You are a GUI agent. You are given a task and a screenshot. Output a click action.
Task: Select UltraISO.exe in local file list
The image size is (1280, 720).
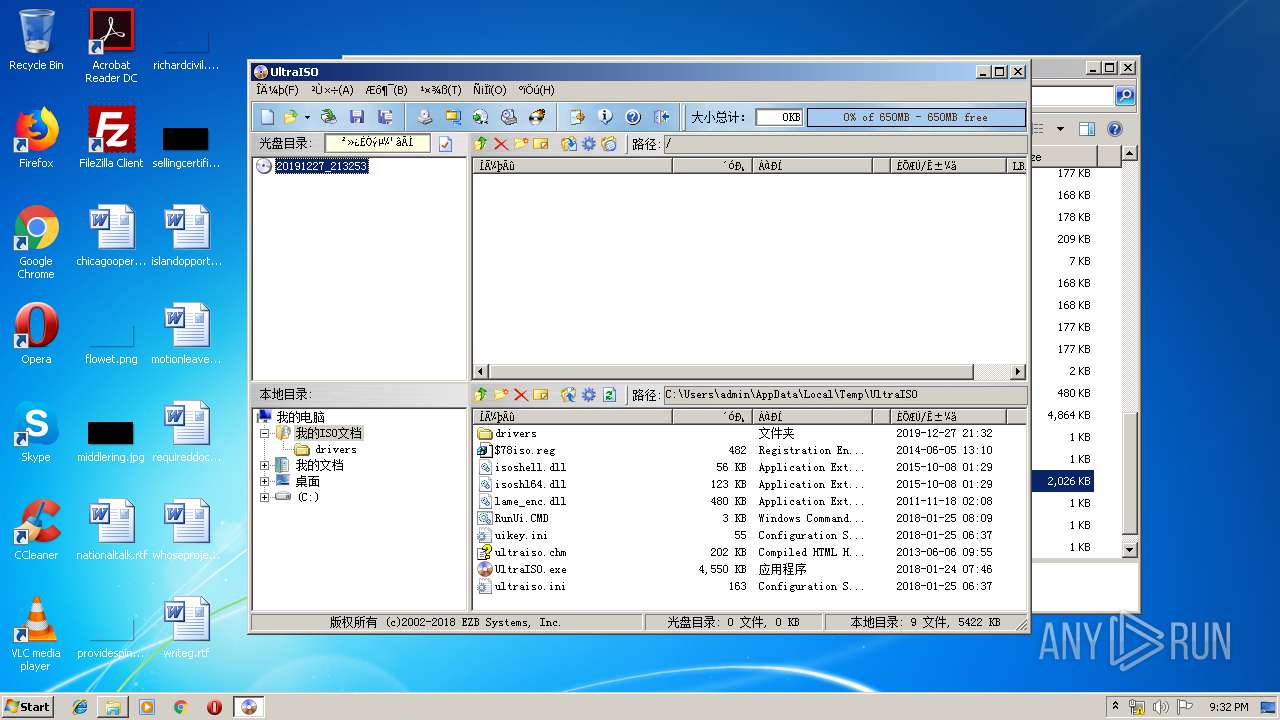click(531, 569)
